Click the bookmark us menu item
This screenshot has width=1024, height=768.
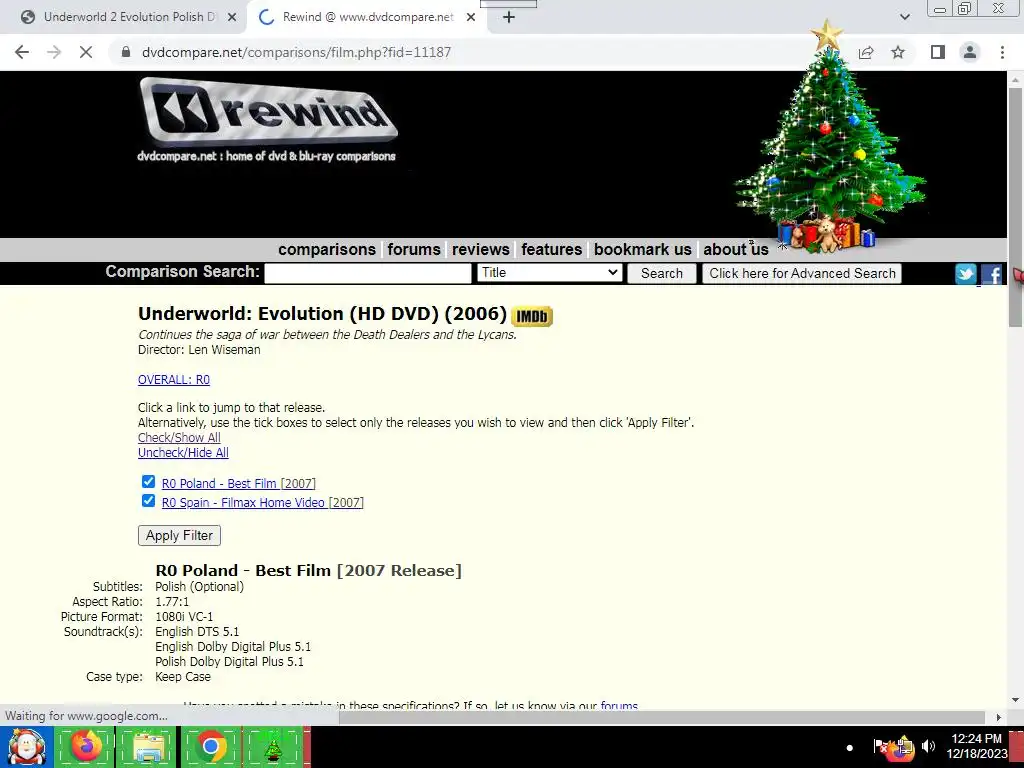643,249
